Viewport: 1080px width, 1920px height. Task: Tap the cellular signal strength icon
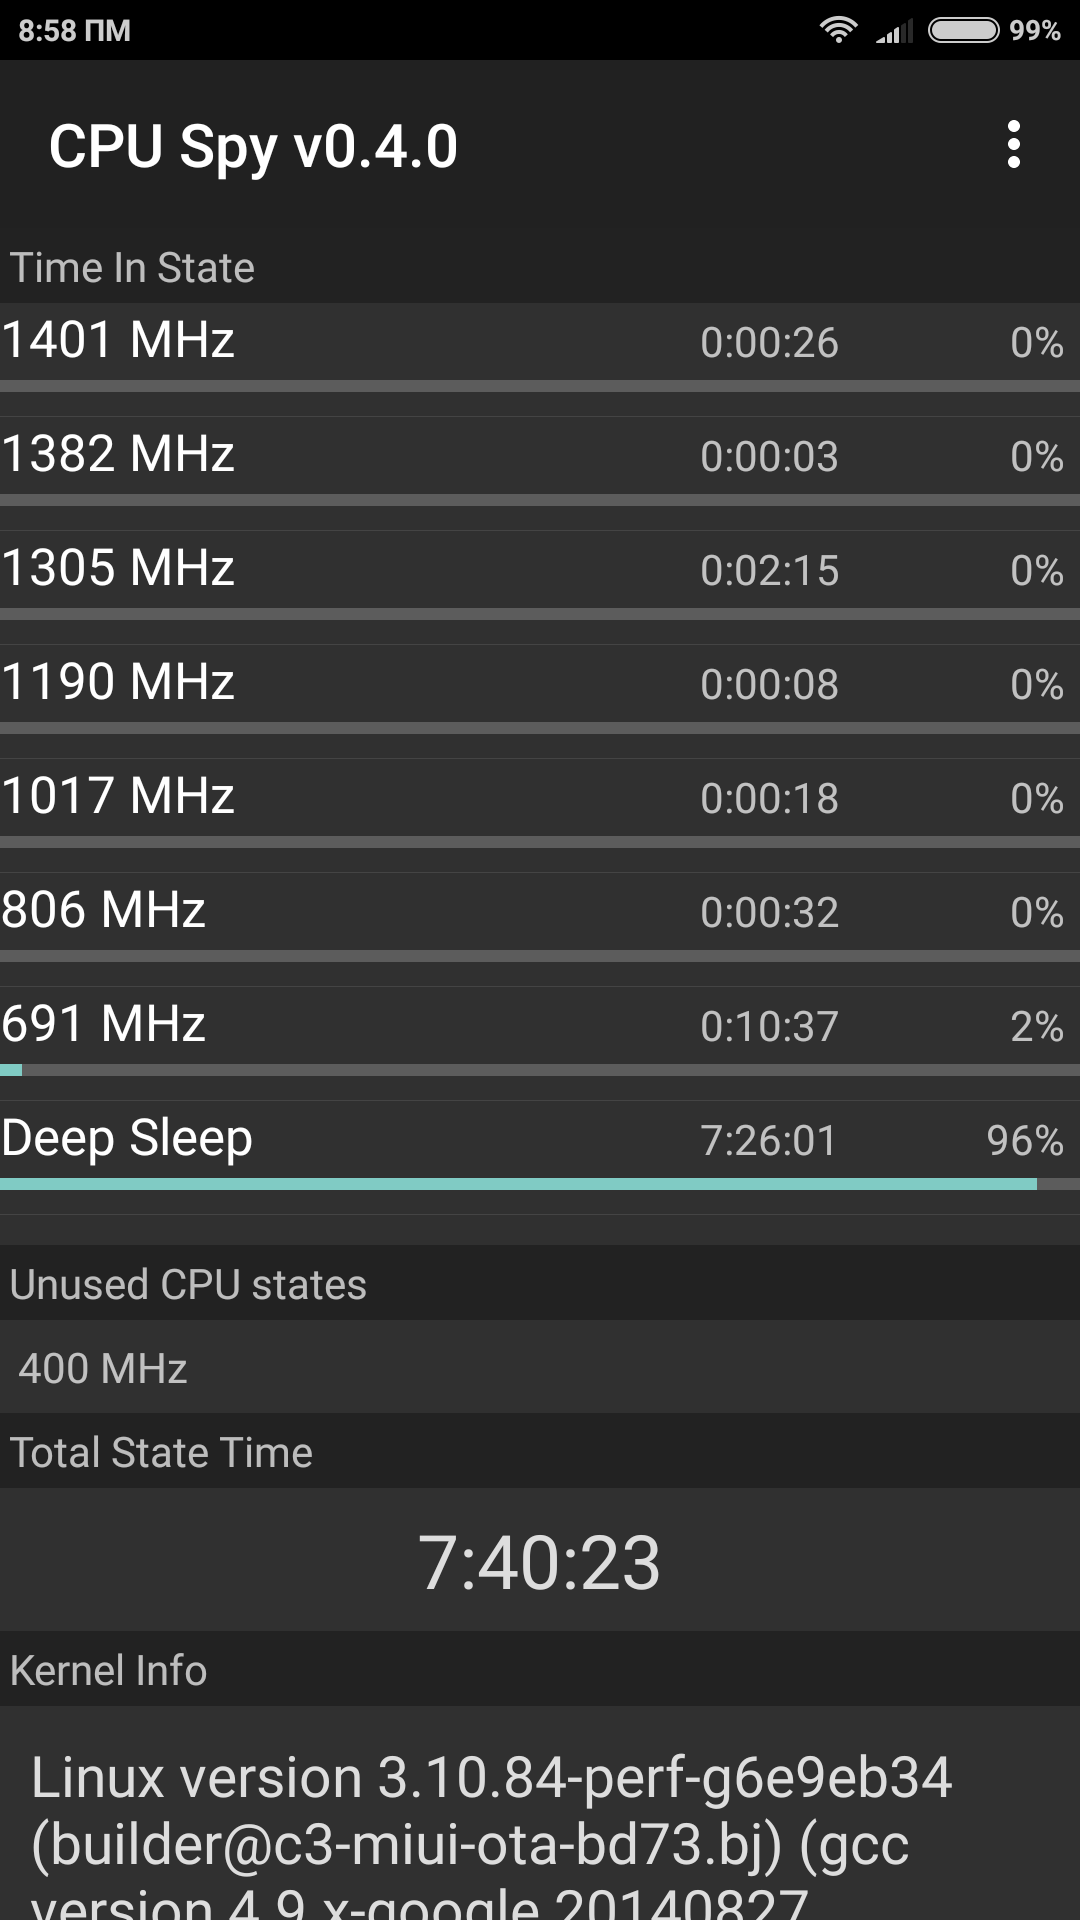tap(894, 32)
